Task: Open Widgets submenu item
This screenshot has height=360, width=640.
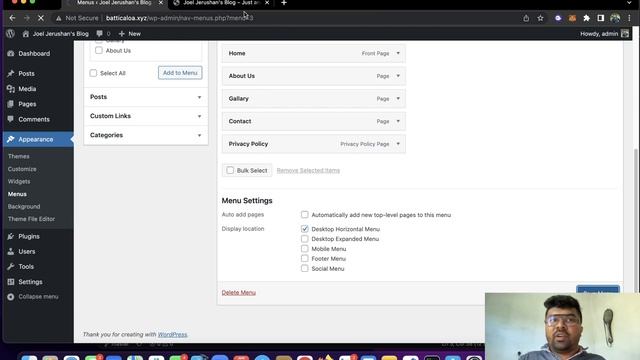Action: (19, 181)
